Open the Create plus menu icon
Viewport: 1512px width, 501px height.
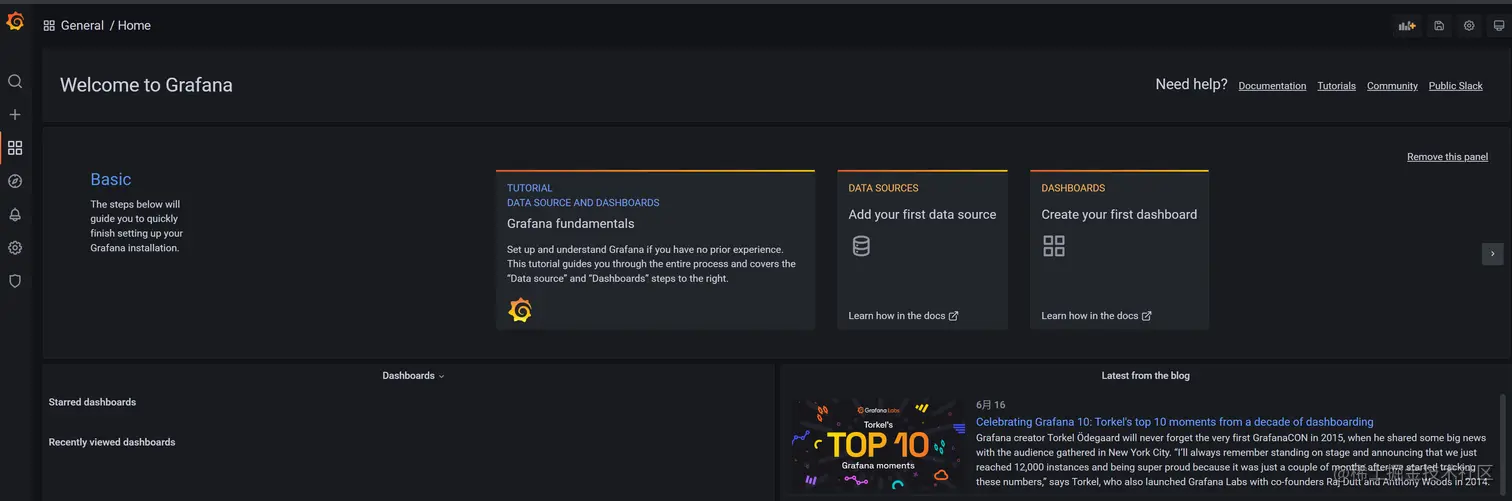point(15,115)
